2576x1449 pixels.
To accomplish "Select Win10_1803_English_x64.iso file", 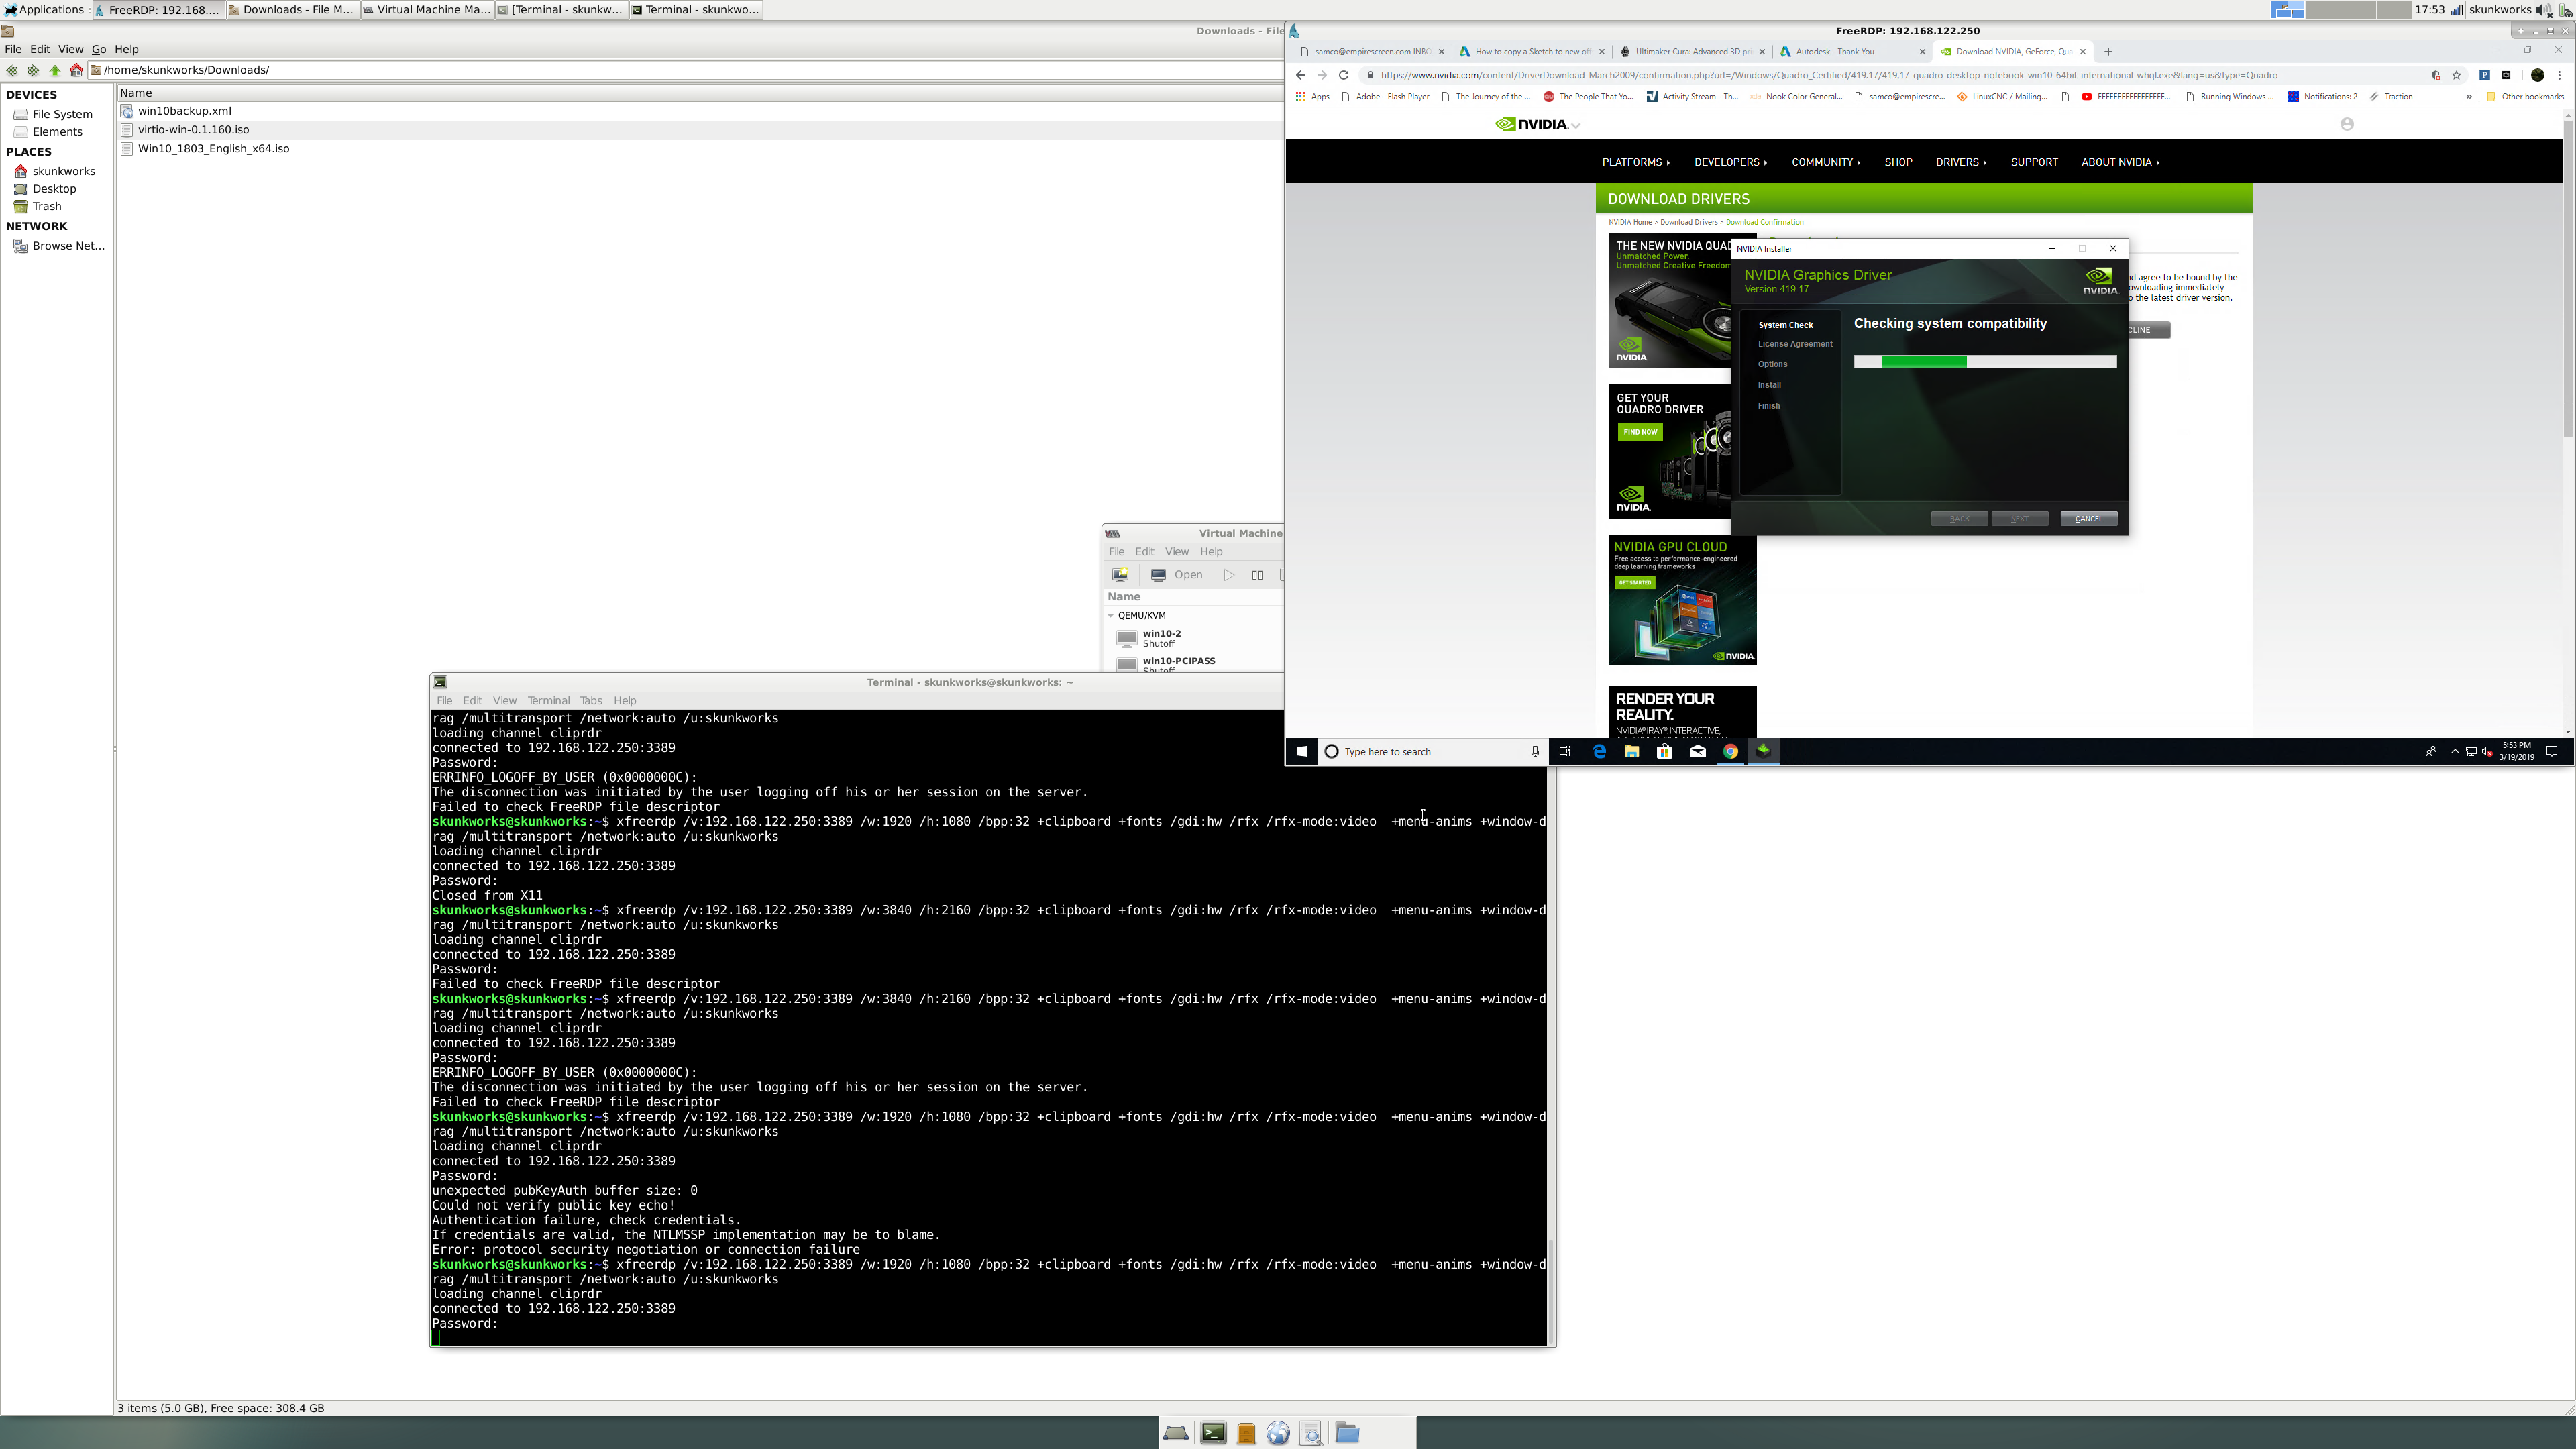I will click(213, 149).
